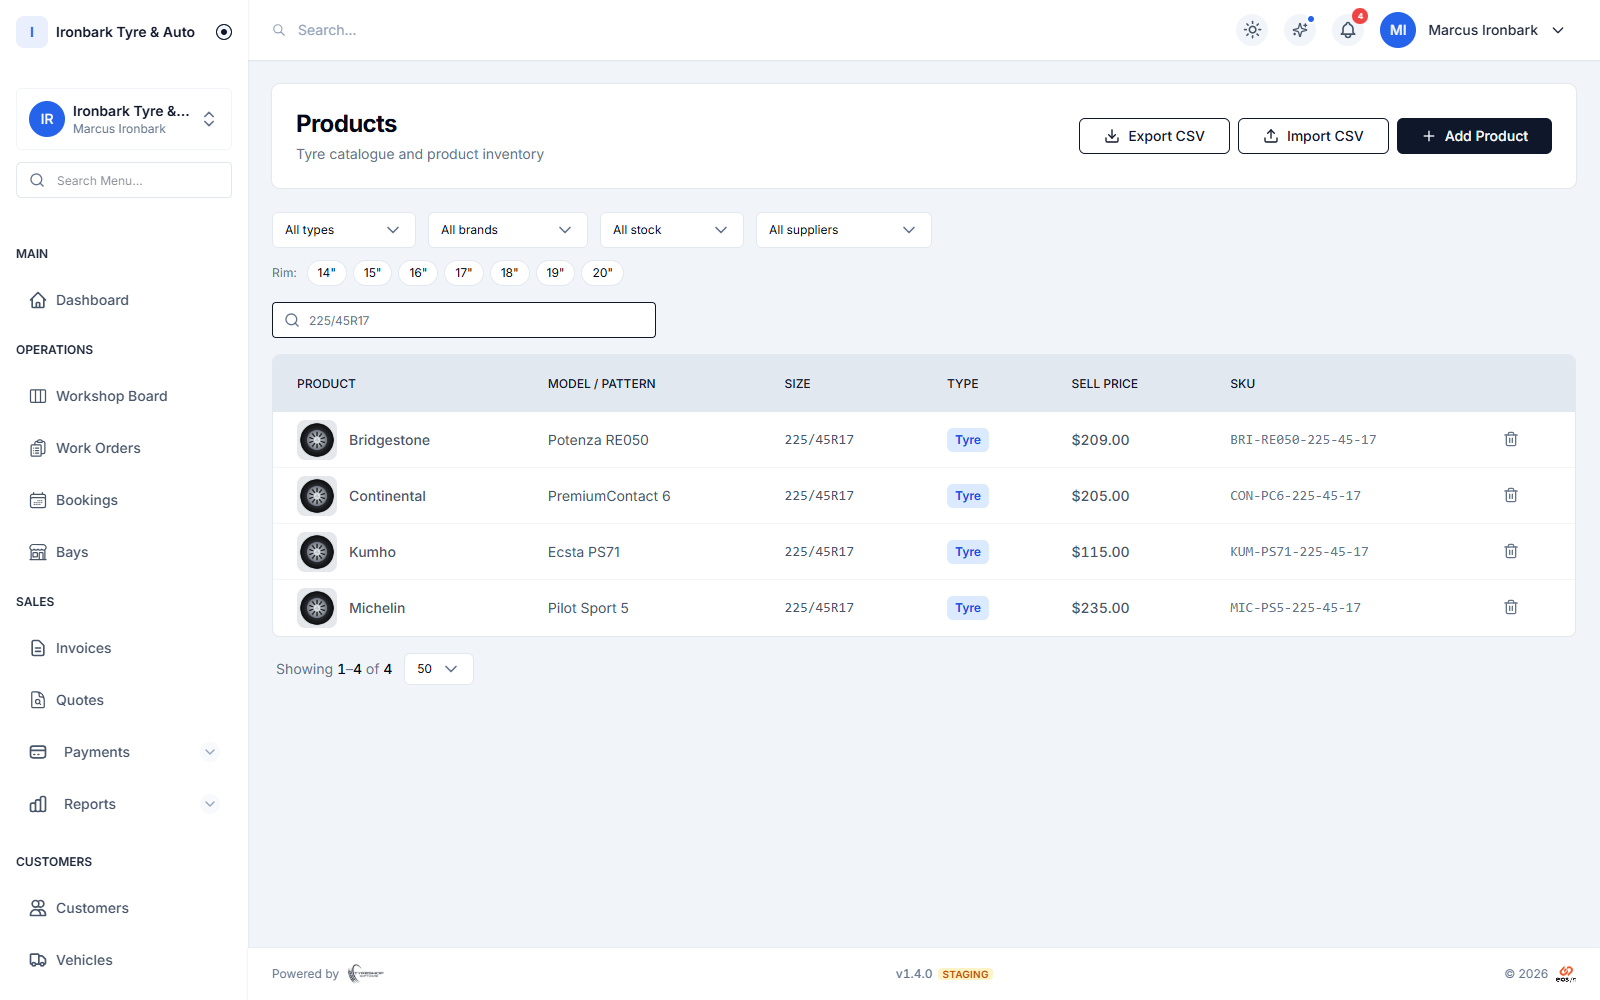Click the Michelin tyre thumbnail
The image size is (1600, 1000).
317,608
